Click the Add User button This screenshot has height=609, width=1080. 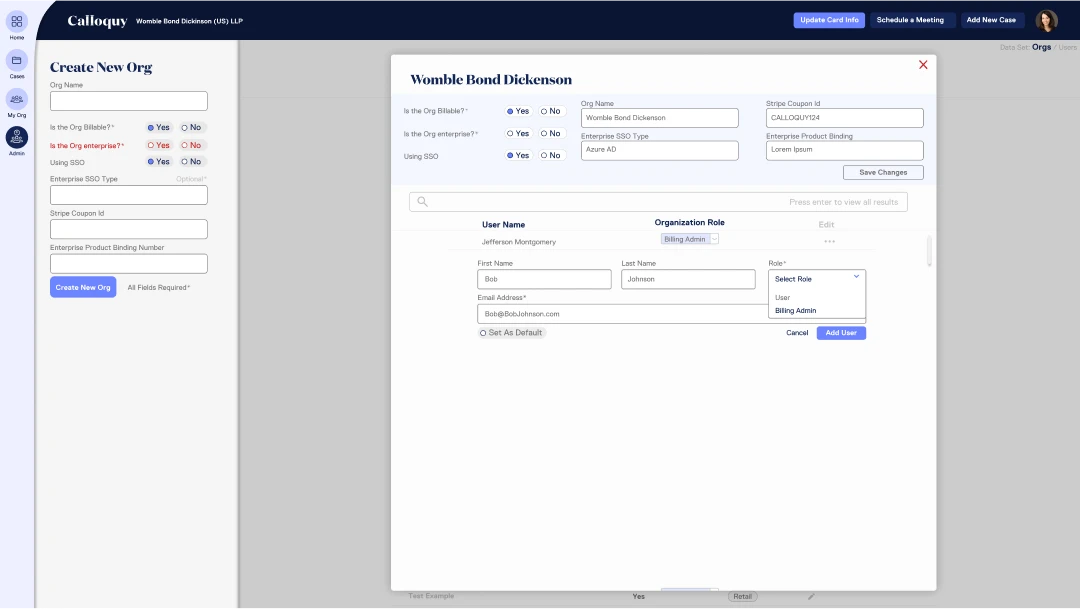click(x=841, y=333)
